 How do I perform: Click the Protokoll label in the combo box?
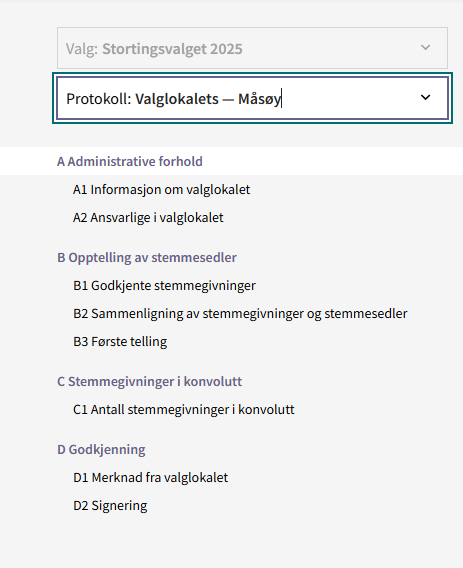pyautogui.click(x=99, y=99)
